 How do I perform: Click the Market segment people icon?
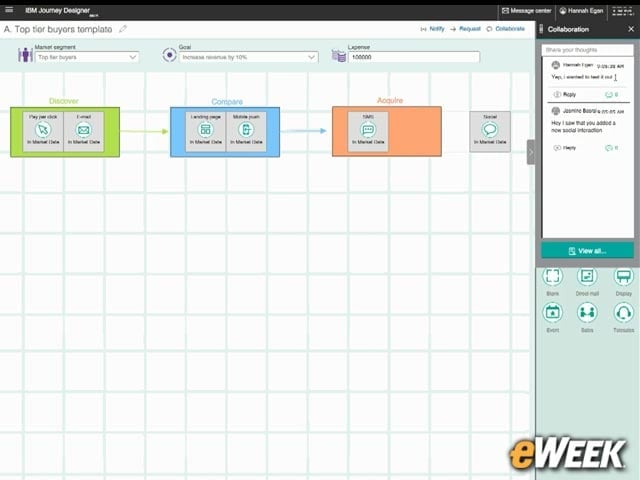coord(25,55)
